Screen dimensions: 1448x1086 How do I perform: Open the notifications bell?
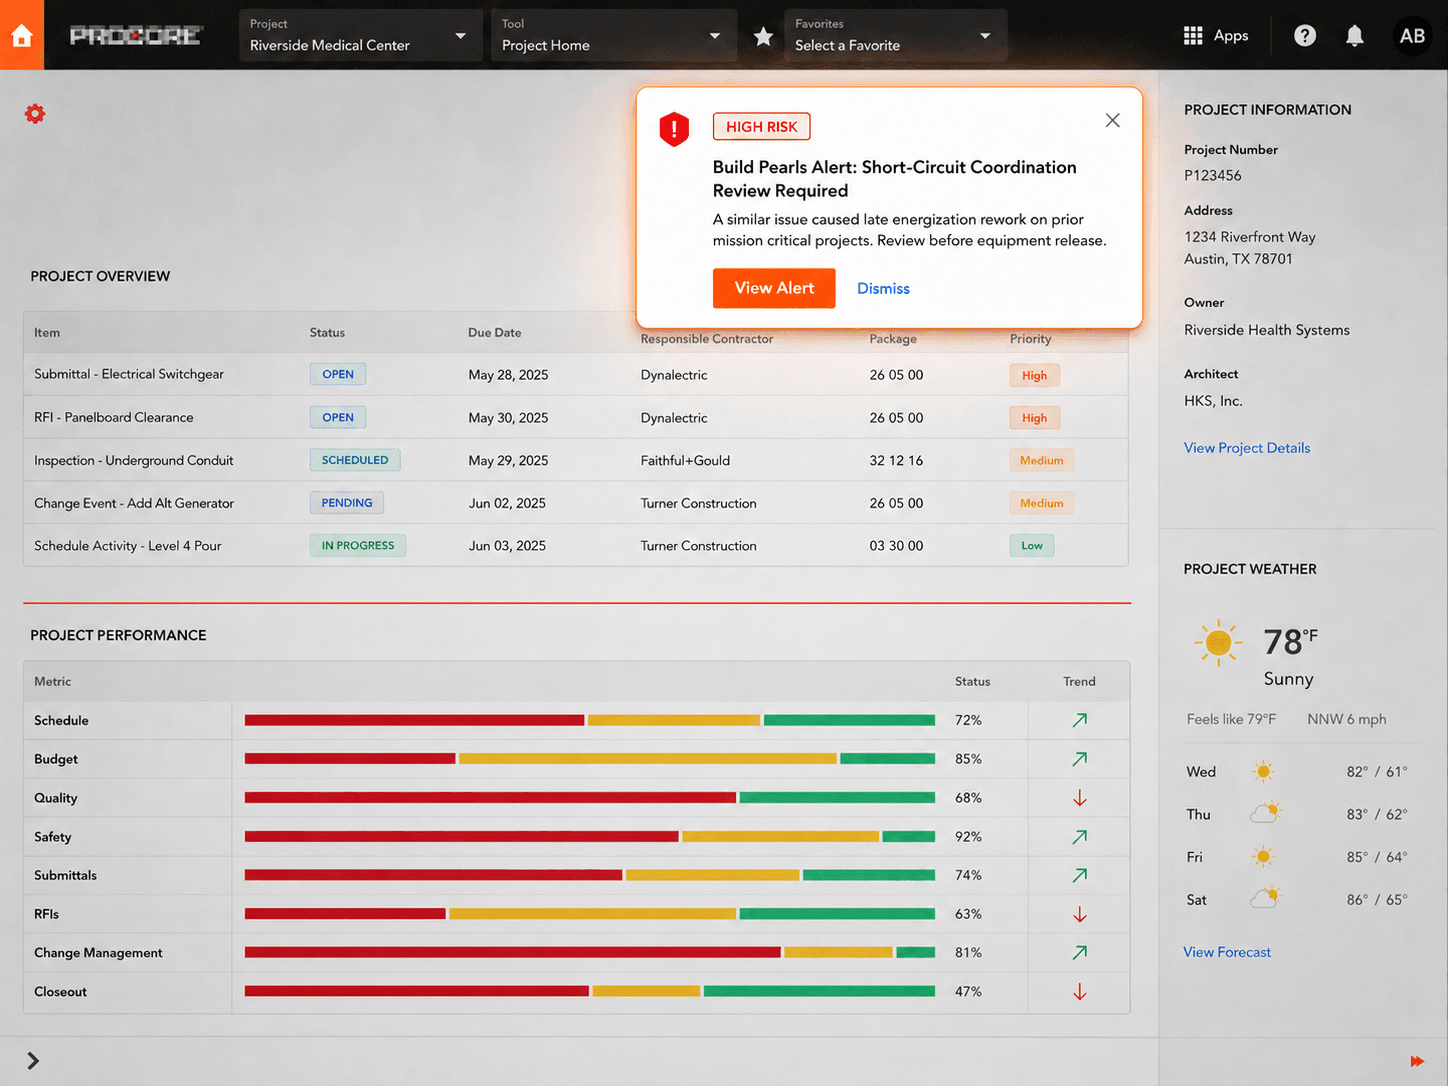(1354, 36)
